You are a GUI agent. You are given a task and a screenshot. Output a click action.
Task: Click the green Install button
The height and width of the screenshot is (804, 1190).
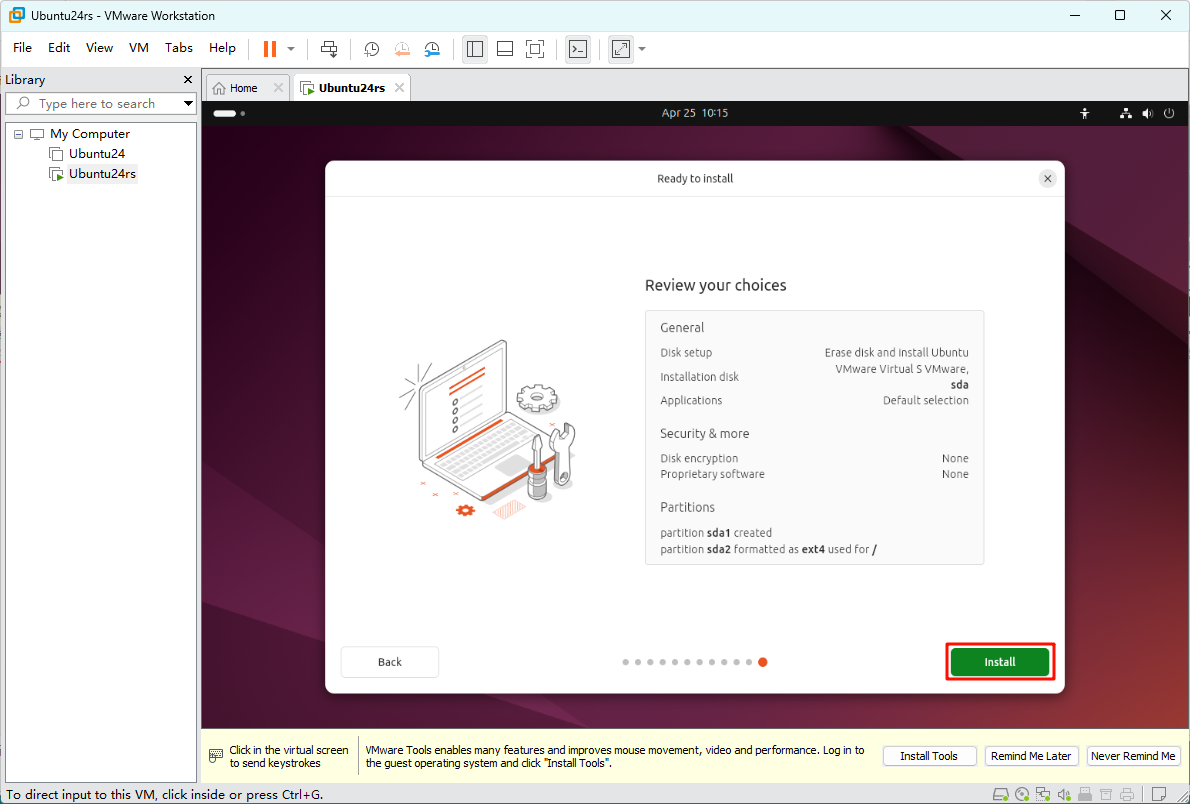(1000, 662)
